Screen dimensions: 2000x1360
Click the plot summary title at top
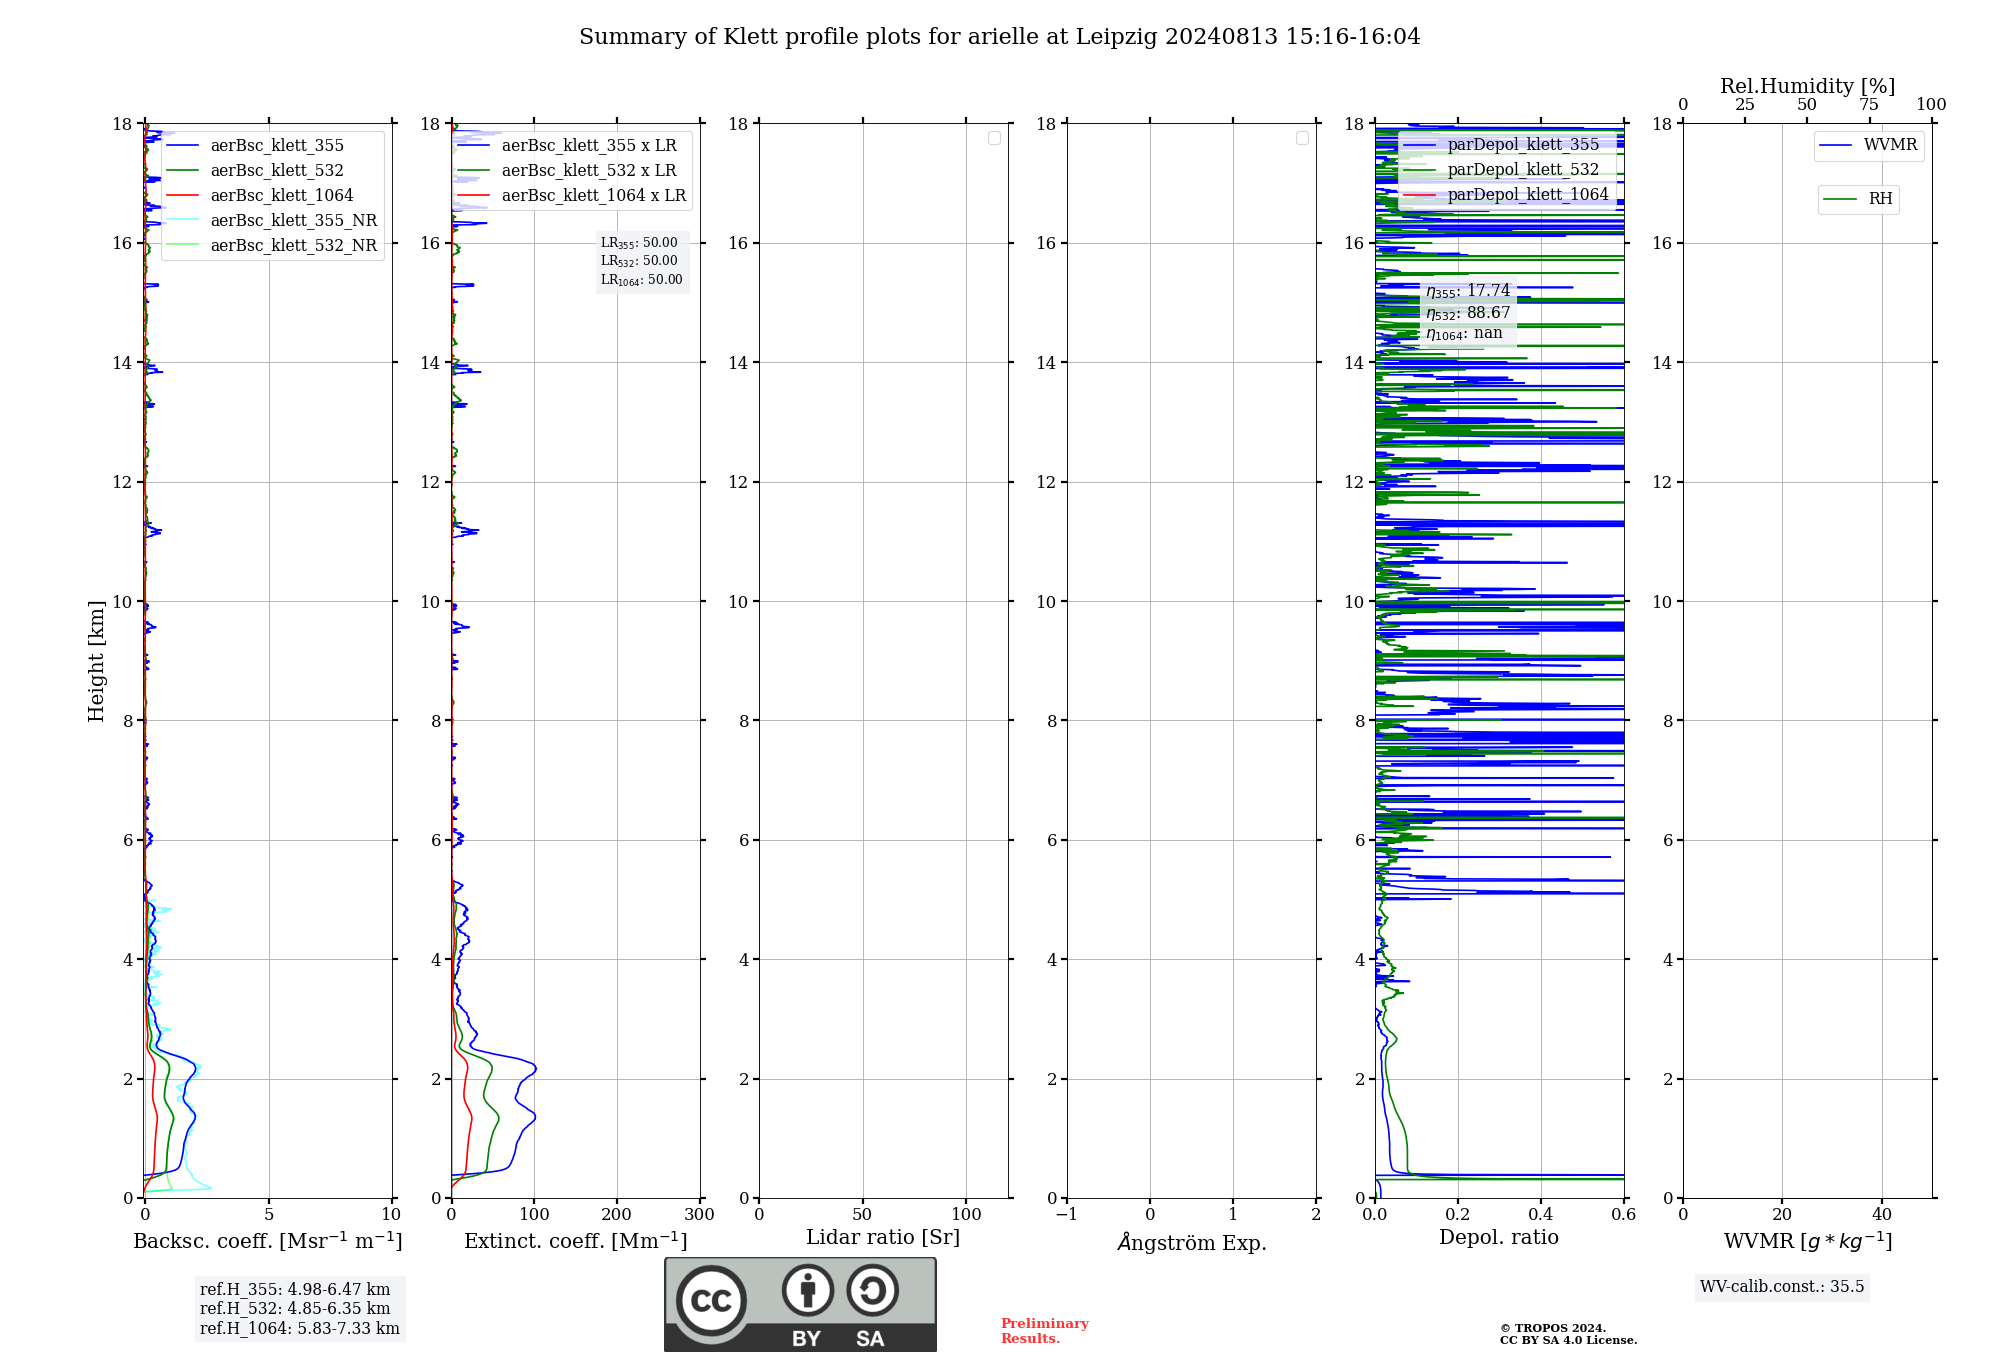pyautogui.click(x=1000, y=37)
